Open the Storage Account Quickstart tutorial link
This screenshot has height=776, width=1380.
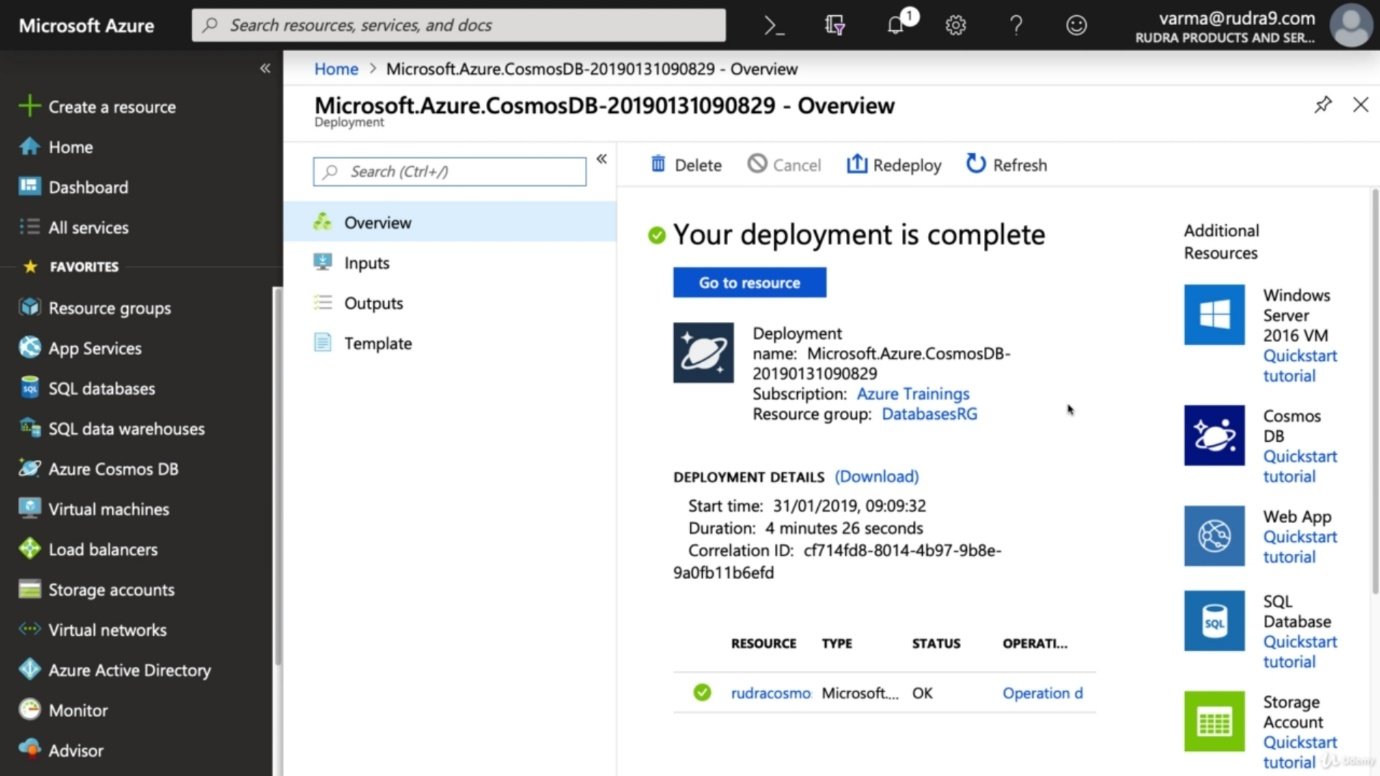point(1300,752)
